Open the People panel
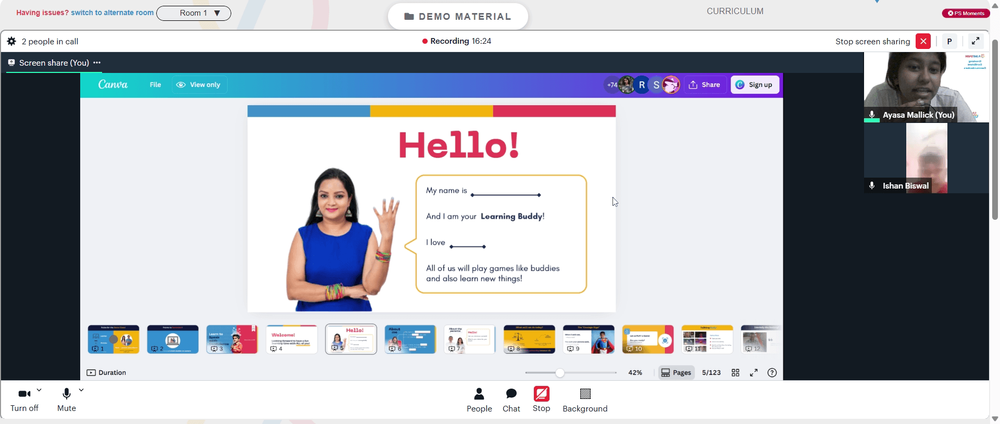Viewport: 1000px width, 424px height. 479,400
